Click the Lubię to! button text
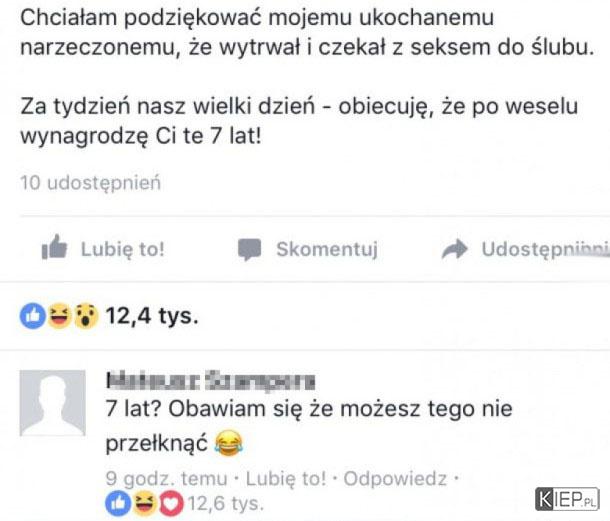Image resolution: width=610 pixels, height=521 pixels. [x=123, y=249]
